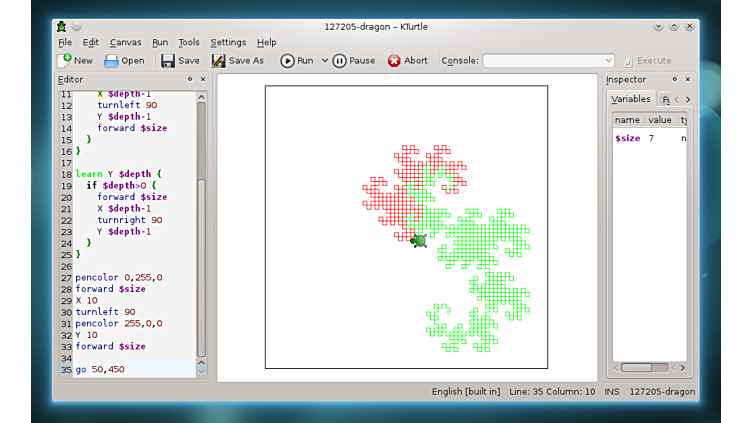Expand the Run speed dropdown arrow
752x423 pixels.
pos(322,61)
